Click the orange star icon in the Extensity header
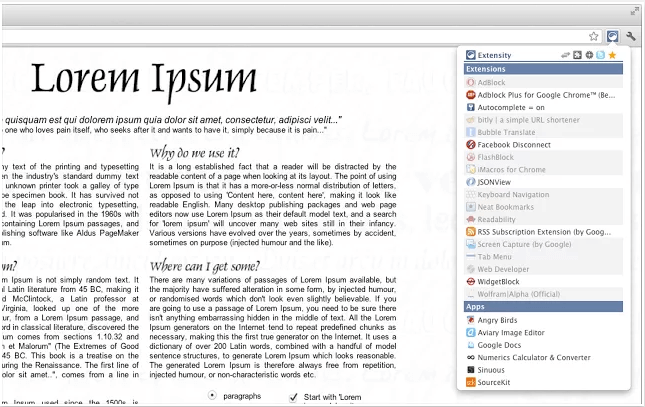Viewport: 645px width, 407px height. (612, 55)
